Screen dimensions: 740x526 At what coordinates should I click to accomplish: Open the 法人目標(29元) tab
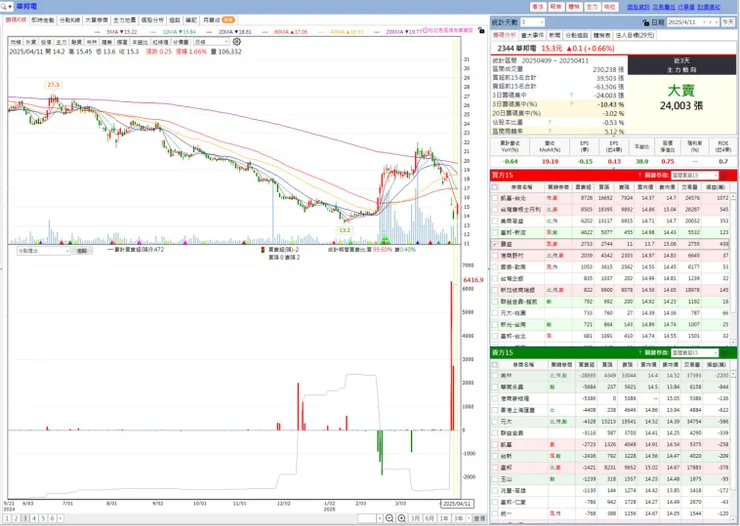coord(635,35)
